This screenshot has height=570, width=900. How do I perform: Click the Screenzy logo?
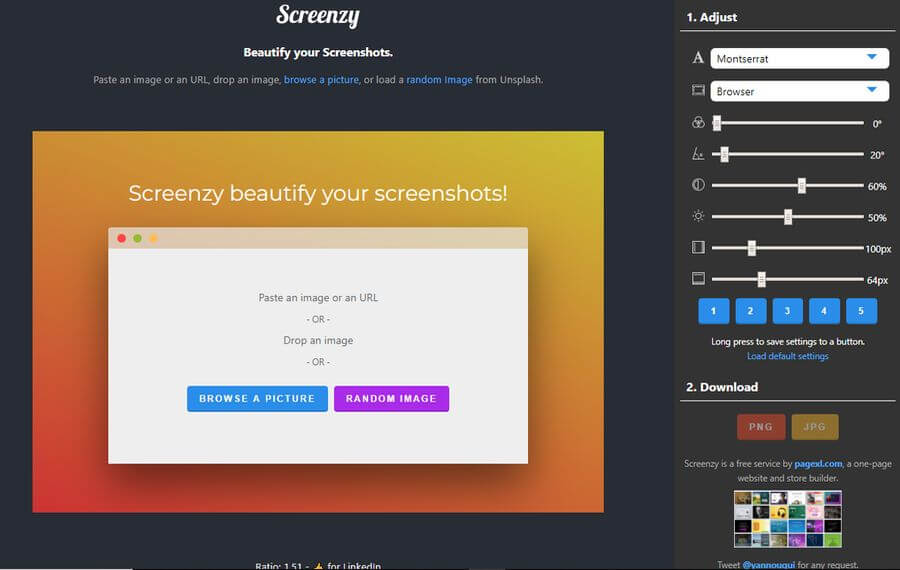318,15
